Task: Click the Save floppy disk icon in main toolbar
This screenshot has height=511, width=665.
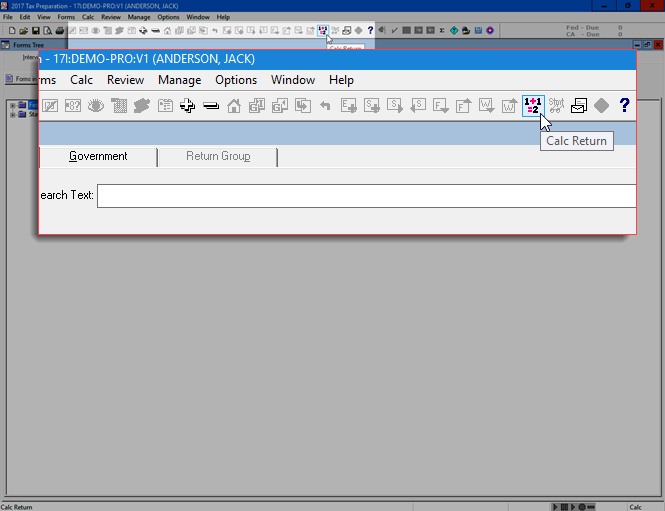Action: click(x=36, y=31)
